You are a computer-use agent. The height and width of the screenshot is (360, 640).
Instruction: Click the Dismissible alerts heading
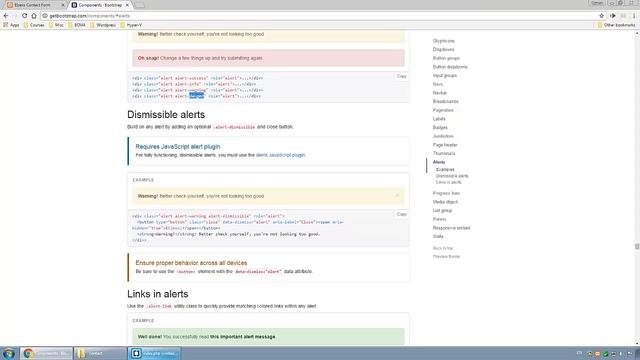[x=166, y=115]
